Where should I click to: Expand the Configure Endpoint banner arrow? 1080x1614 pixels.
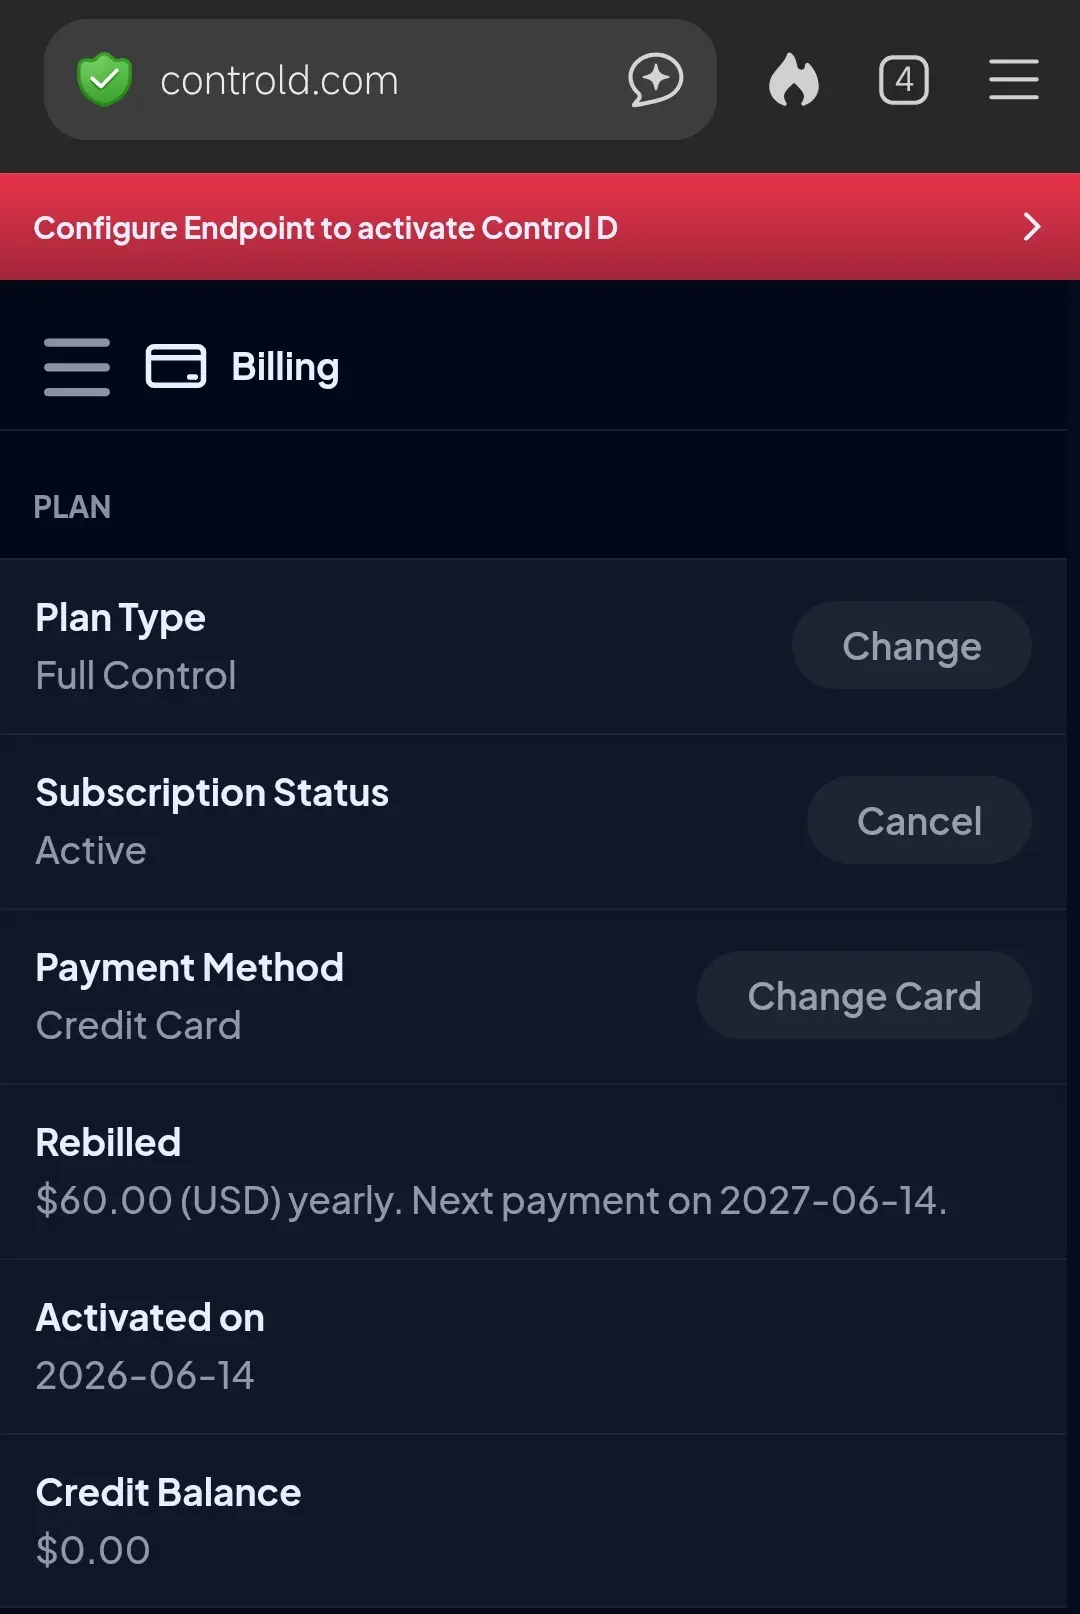click(1032, 227)
